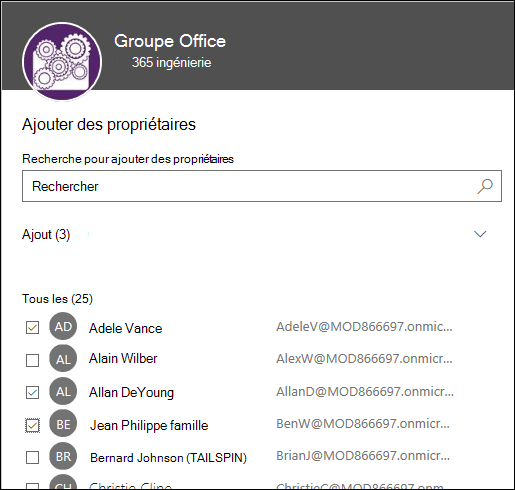Select the name Allan DeYoung
Viewport: 515px width, 490px height.
tap(131, 393)
